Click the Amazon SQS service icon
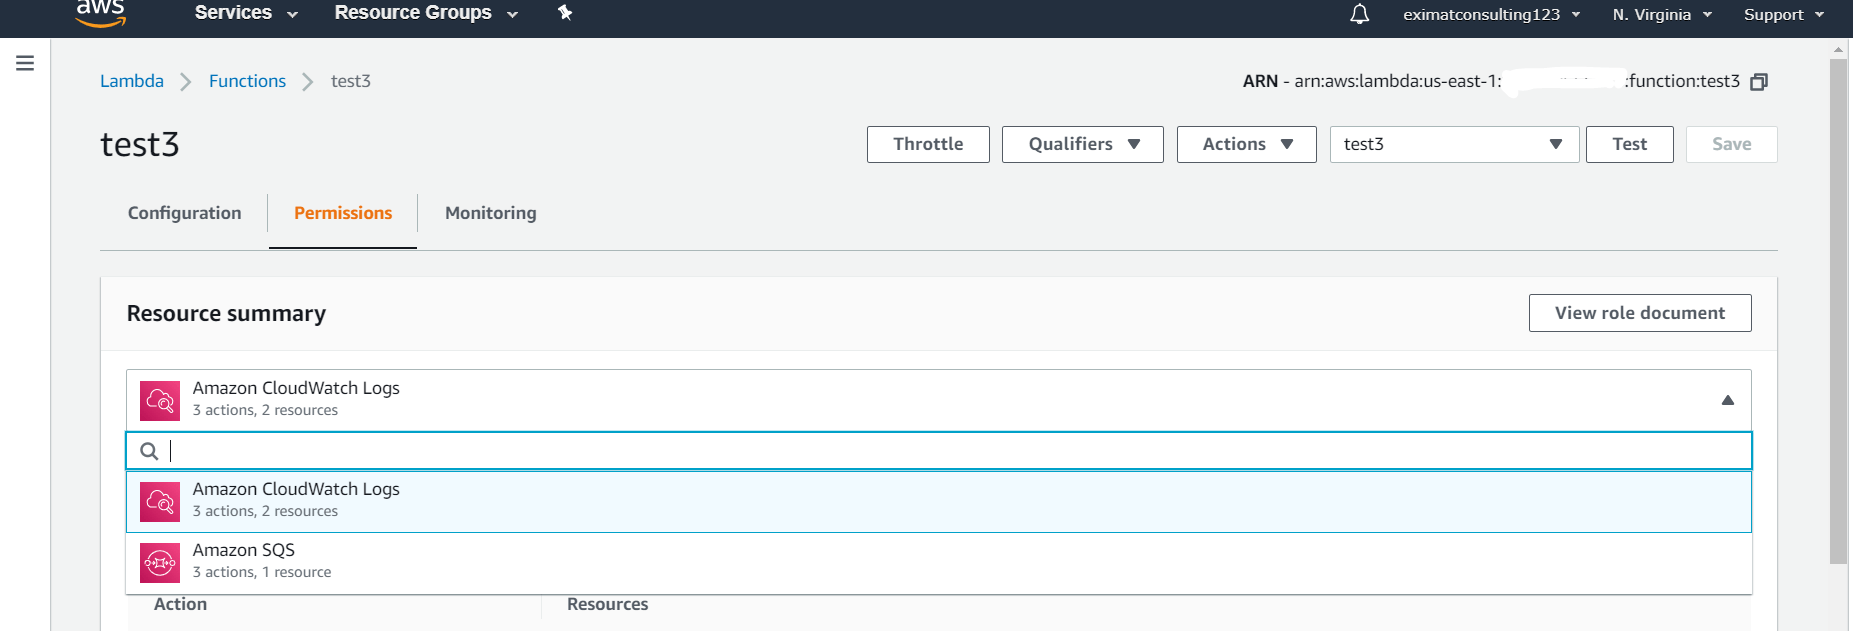The height and width of the screenshot is (631, 1853). pyautogui.click(x=160, y=563)
